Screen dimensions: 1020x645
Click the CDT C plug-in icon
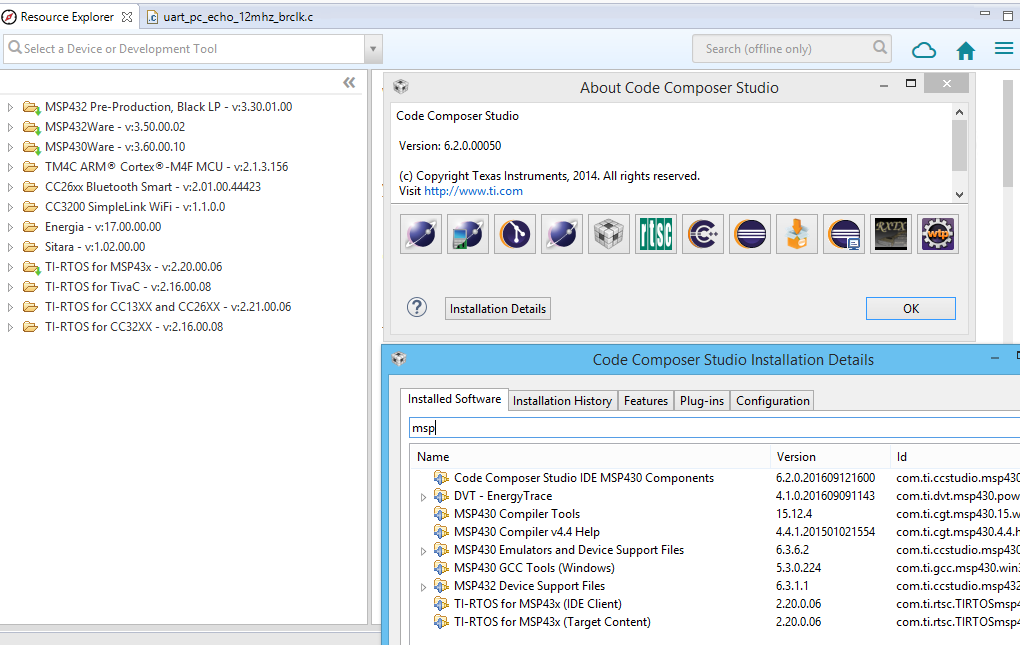pyautogui.click(x=703, y=234)
